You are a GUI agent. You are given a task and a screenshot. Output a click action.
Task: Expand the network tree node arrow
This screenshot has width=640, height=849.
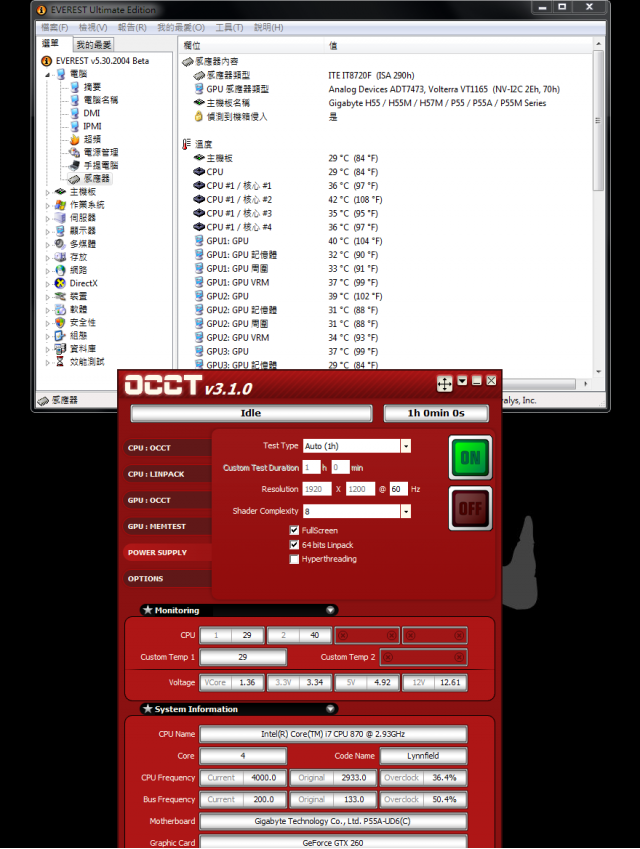click(x=48, y=270)
